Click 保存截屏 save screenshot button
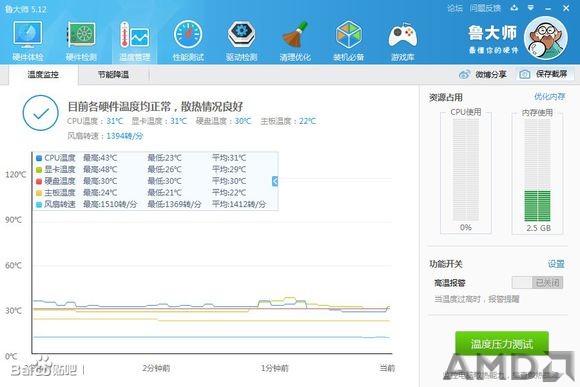Viewport: 580px width, 387px height. coord(545,74)
